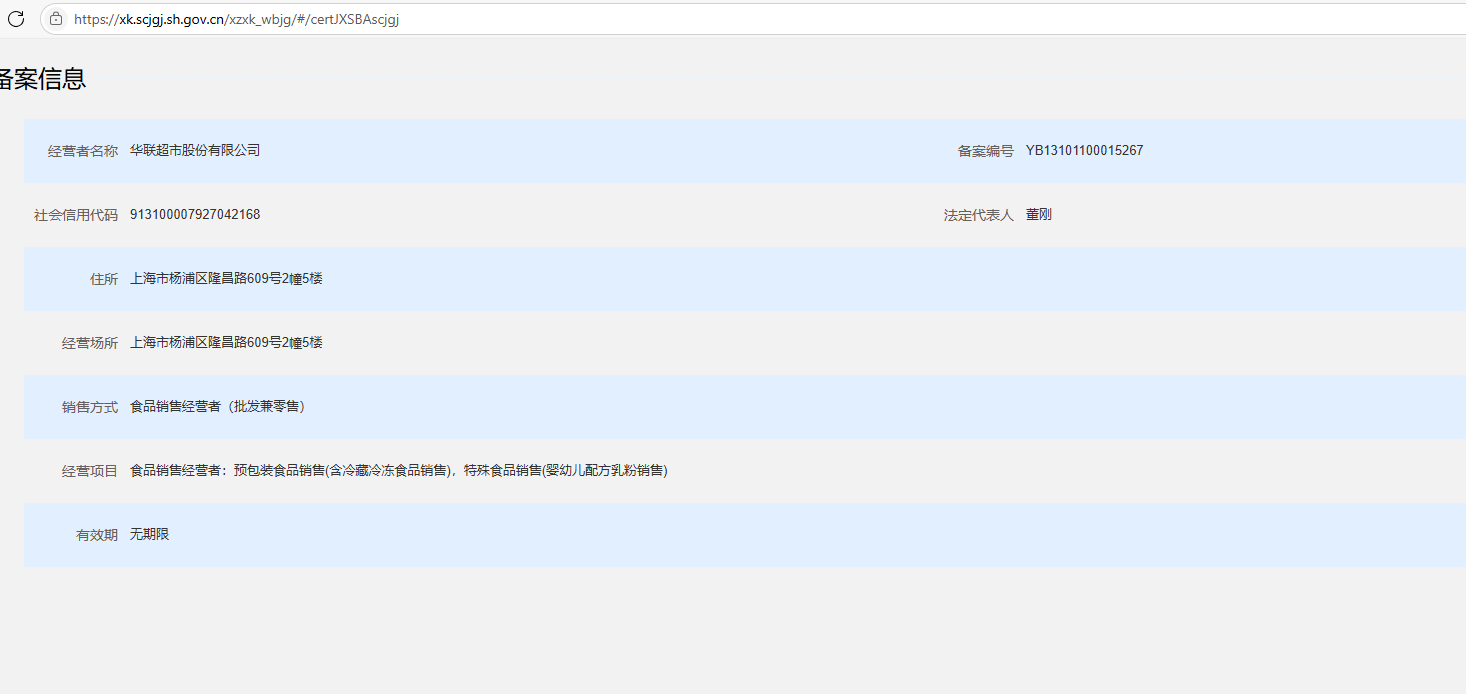Select credit code 913100007927042168
1466x694 pixels.
195,214
